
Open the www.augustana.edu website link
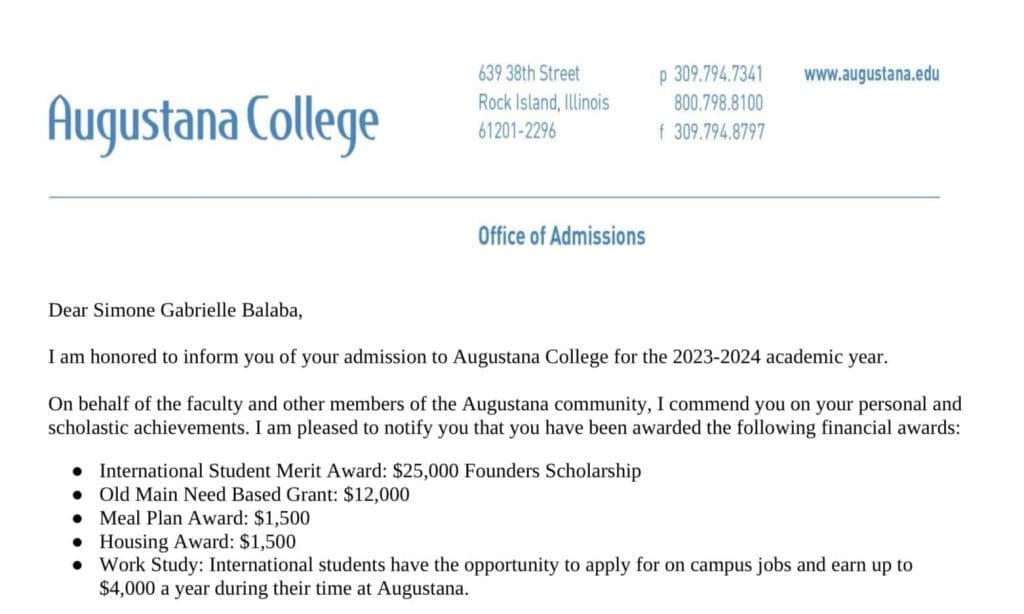[x=871, y=74]
